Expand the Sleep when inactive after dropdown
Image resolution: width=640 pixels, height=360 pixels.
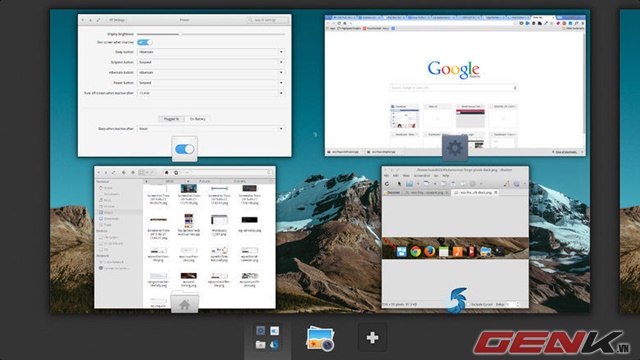tap(211, 129)
